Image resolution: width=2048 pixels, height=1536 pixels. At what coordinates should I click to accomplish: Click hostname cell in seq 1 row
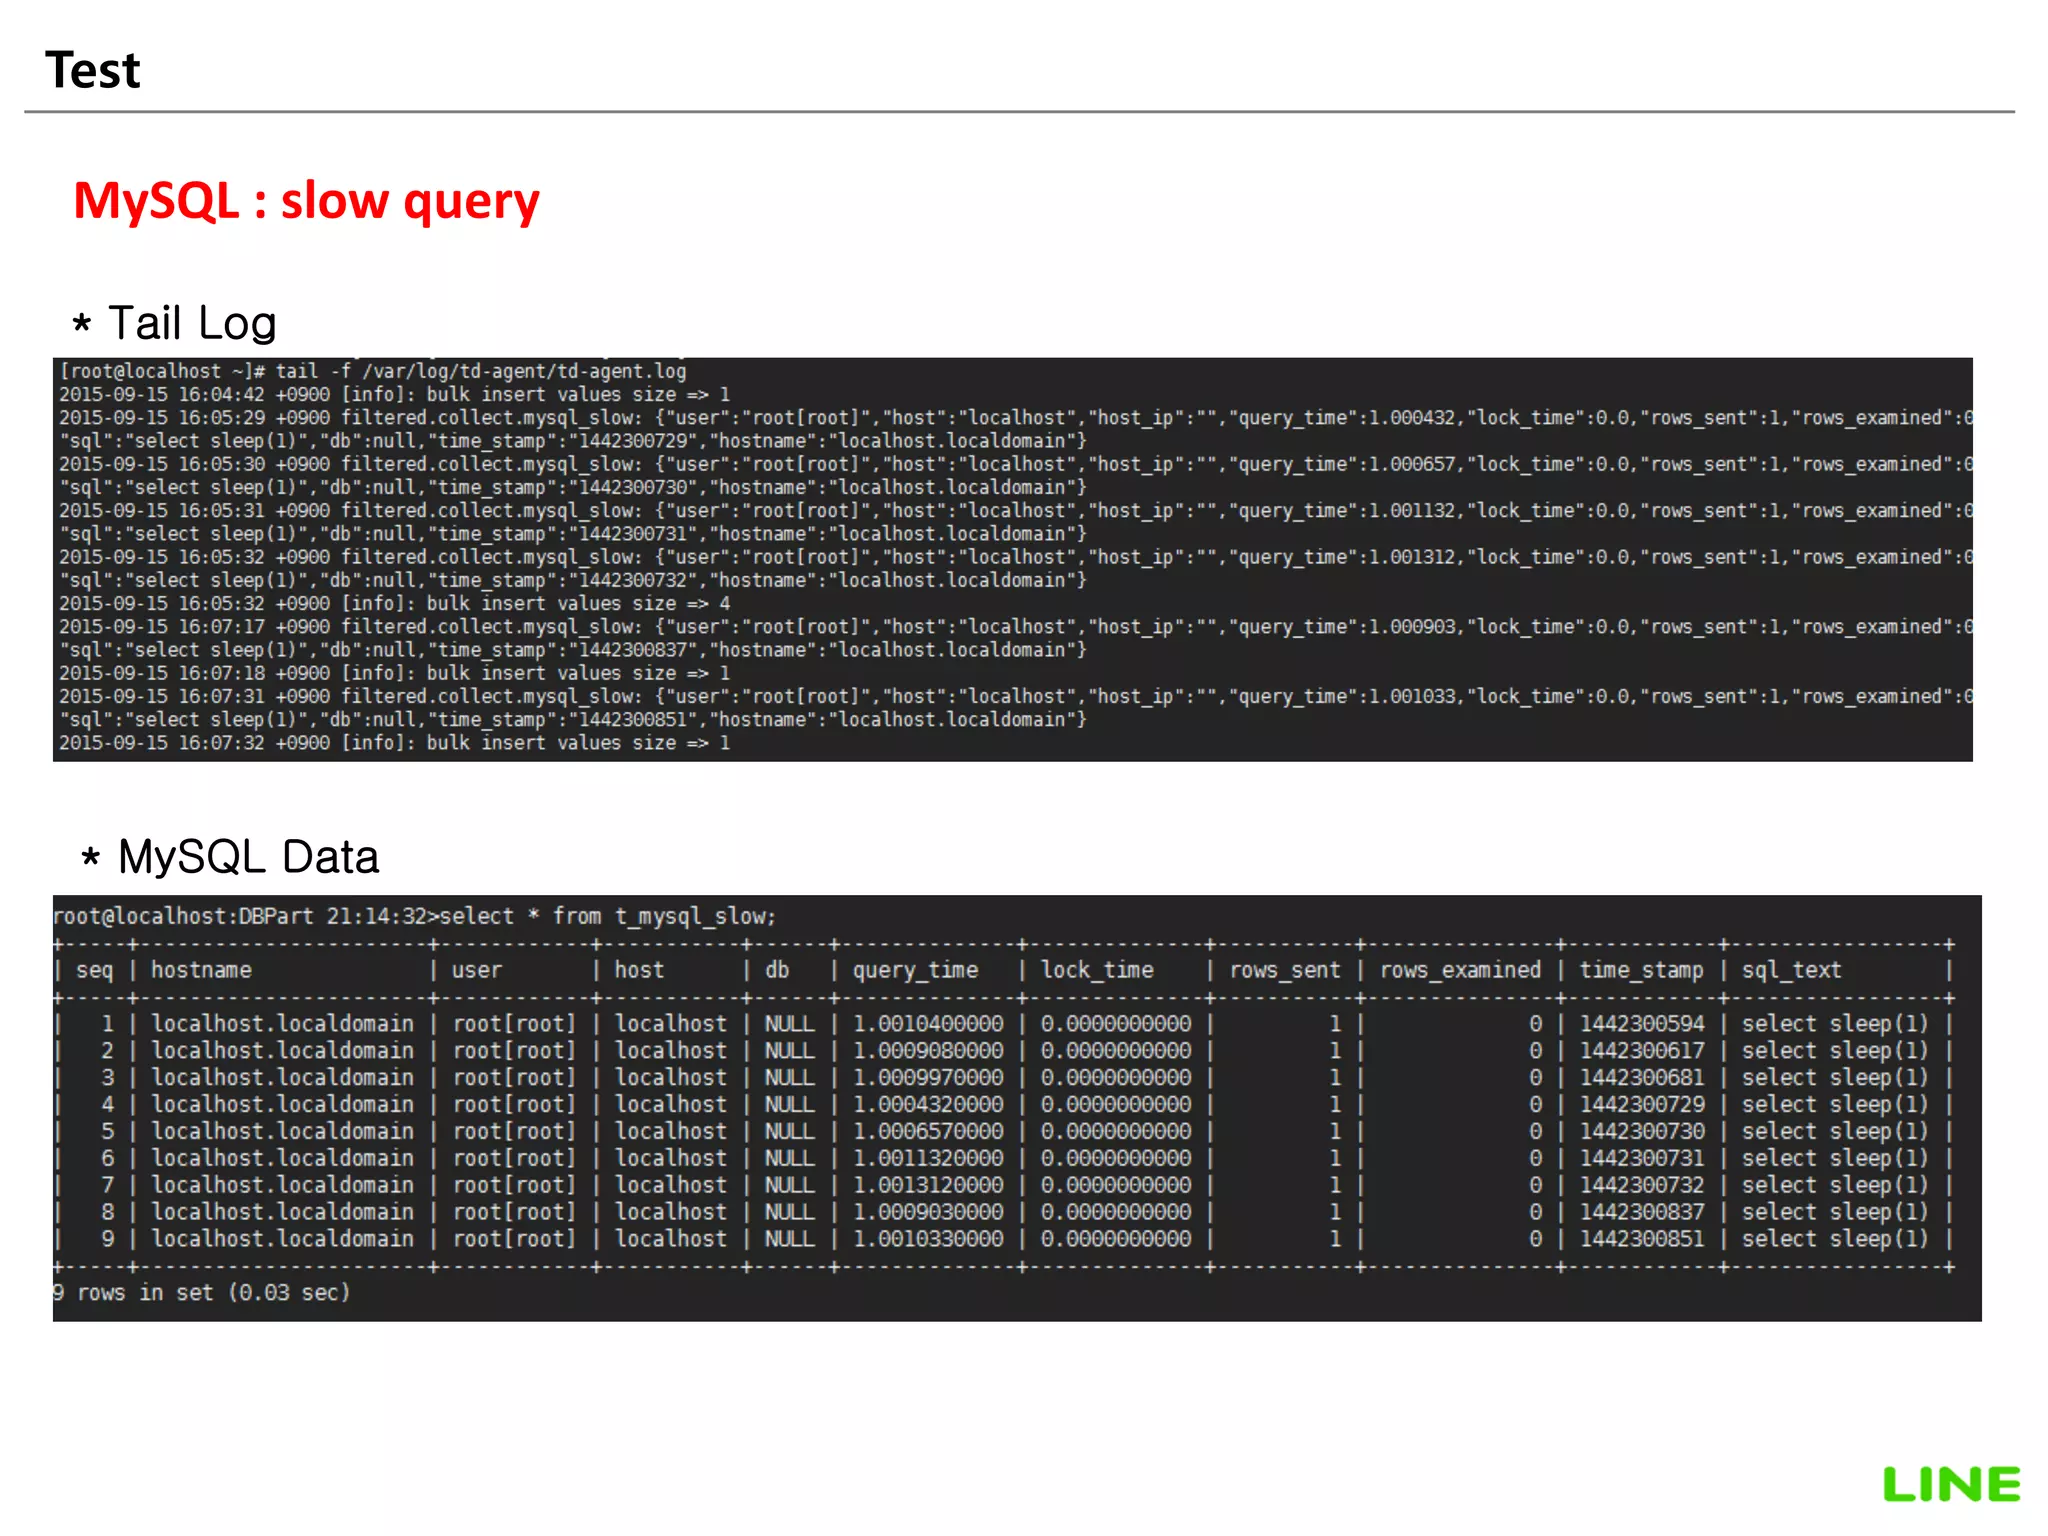tap(282, 1024)
